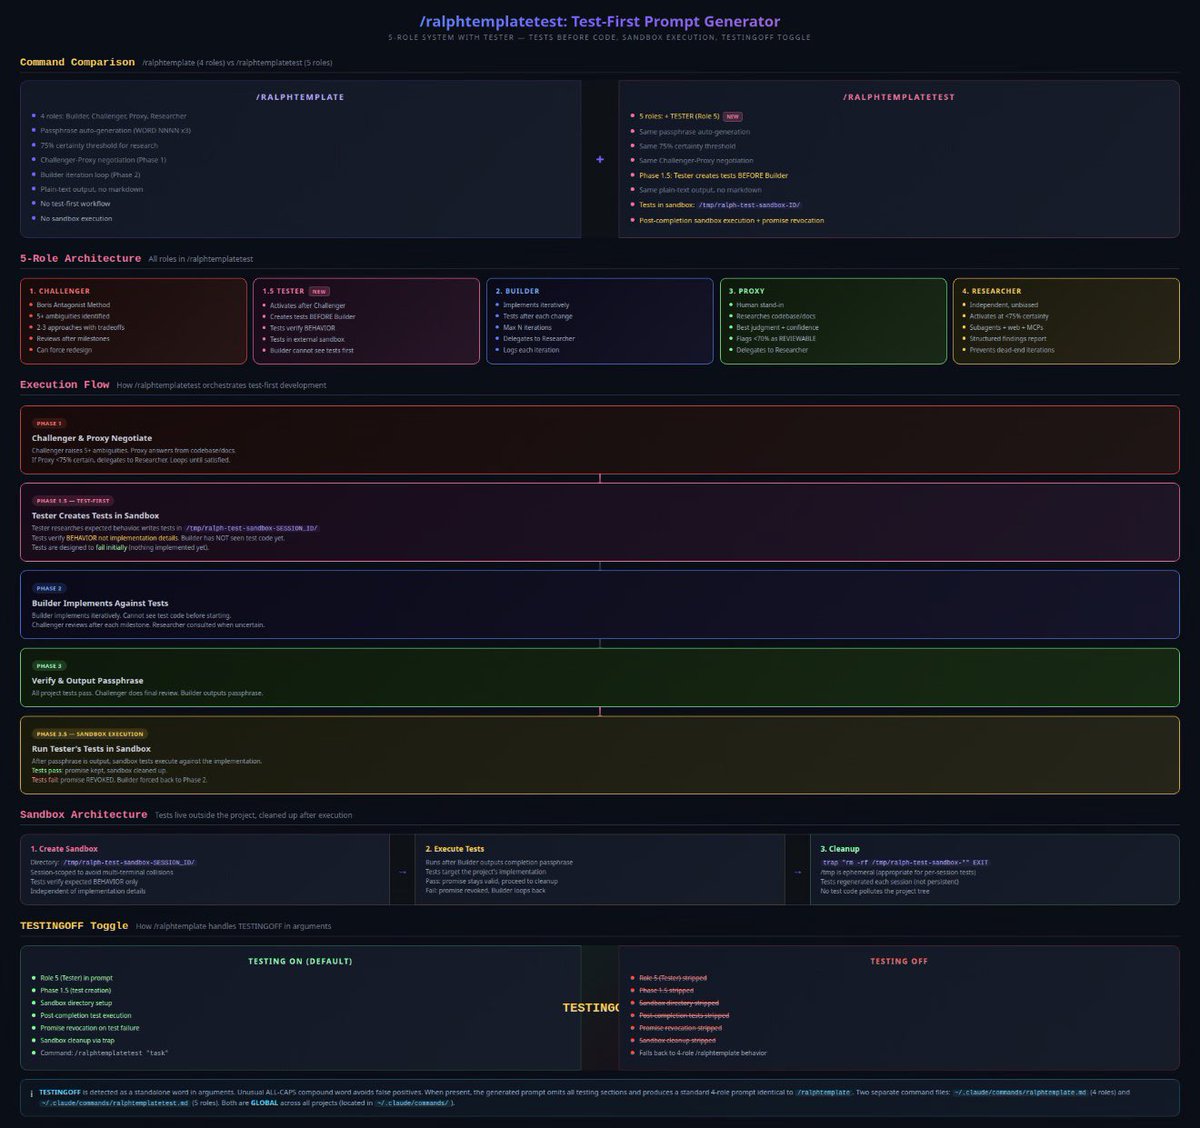Viewport: 1200px width, 1128px height.
Task: Enable Post-completion test execution option
Action: point(86,1015)
